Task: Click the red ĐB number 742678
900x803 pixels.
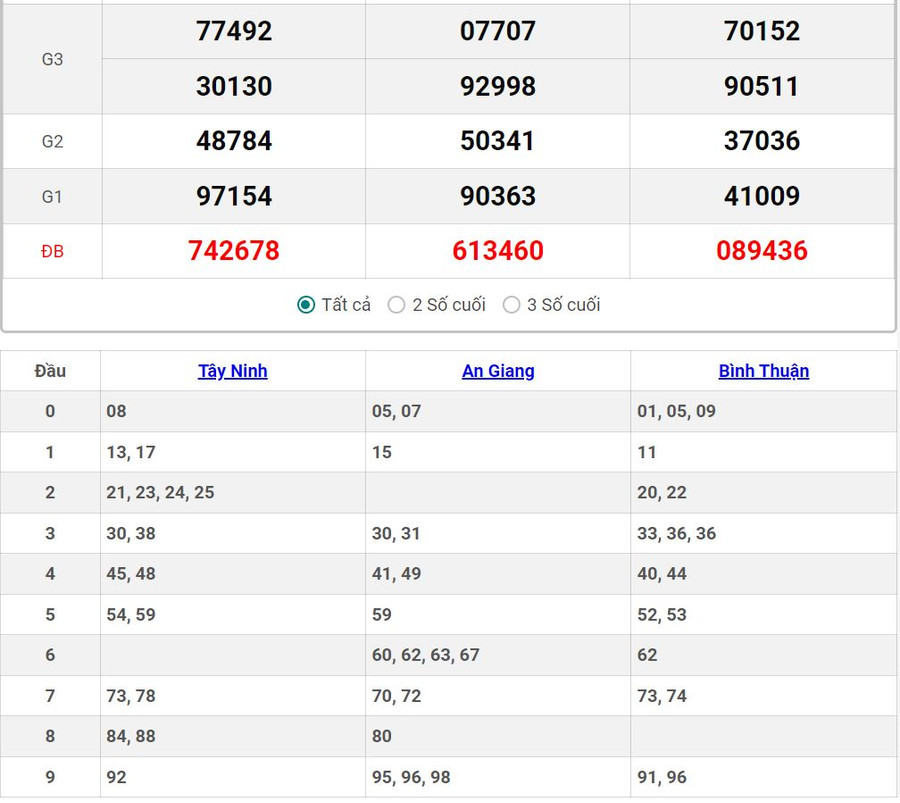Action: [234, 251]
